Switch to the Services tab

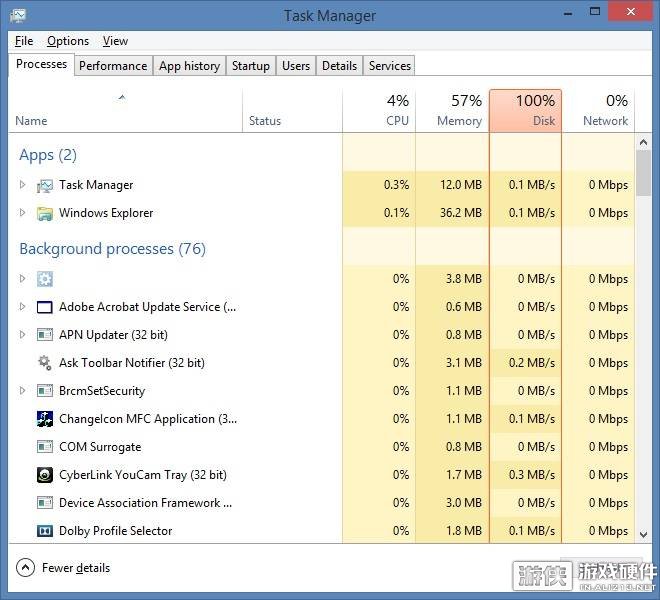click(389, 66)
